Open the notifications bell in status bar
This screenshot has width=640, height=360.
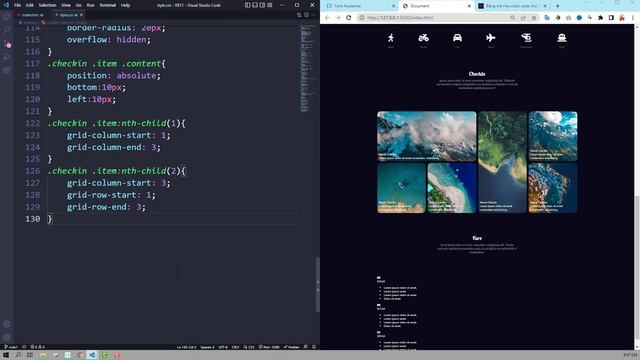click(x=314, y=347)
